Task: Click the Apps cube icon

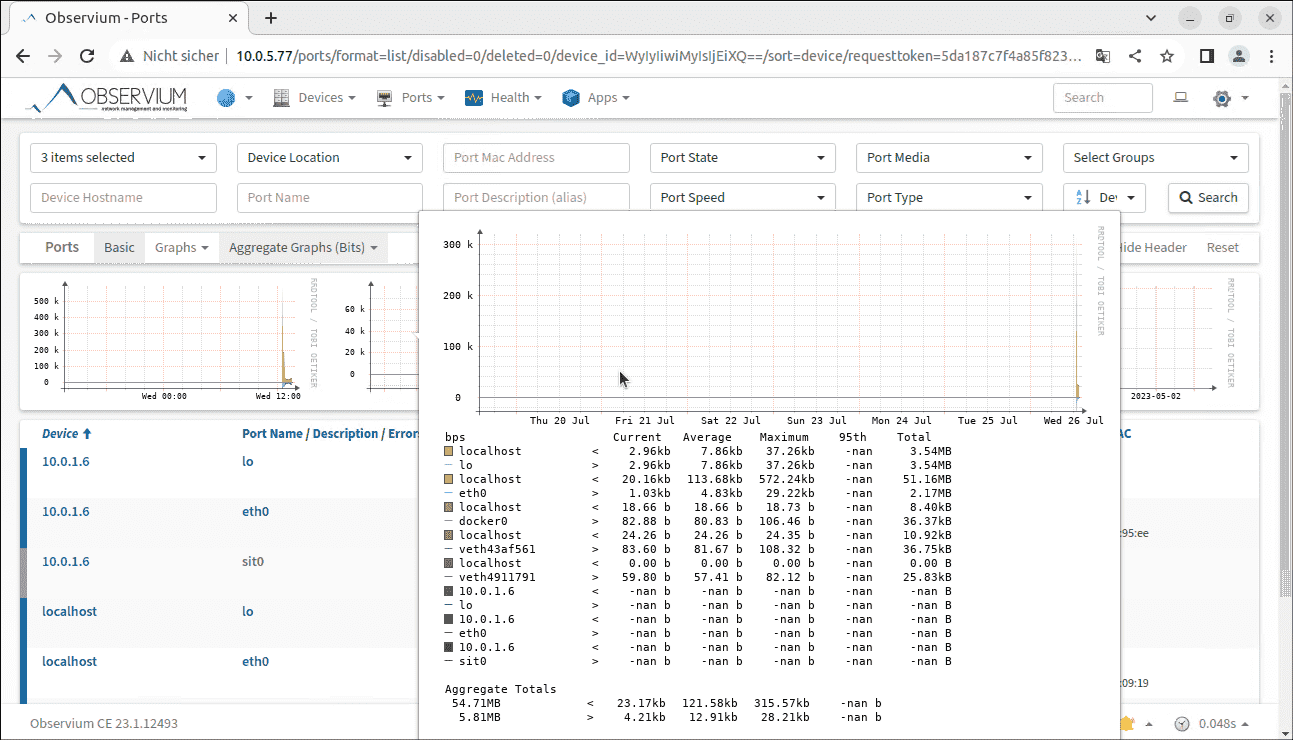Action: pyautogui.click(x=570, y=97)
